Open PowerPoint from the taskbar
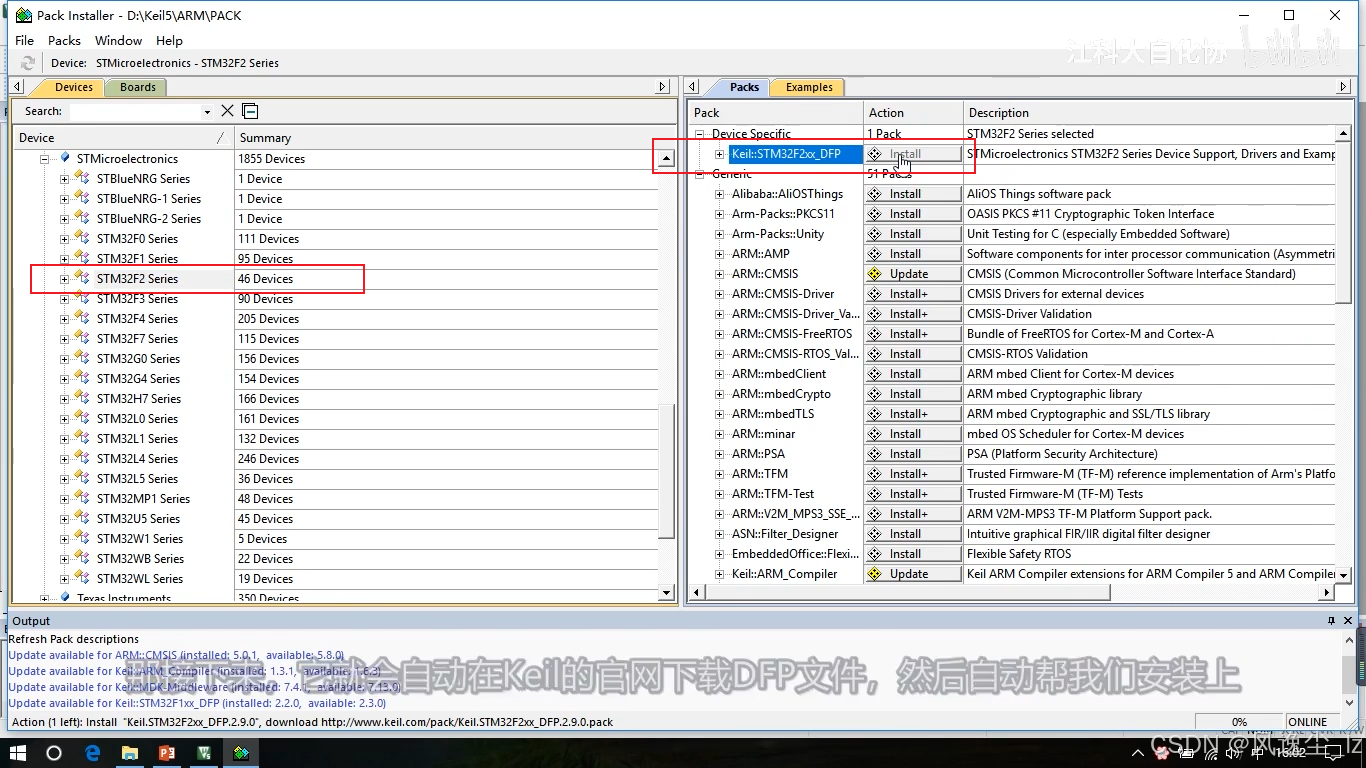Viewport: 1366px width, 768px height. [x=167, y=753]
